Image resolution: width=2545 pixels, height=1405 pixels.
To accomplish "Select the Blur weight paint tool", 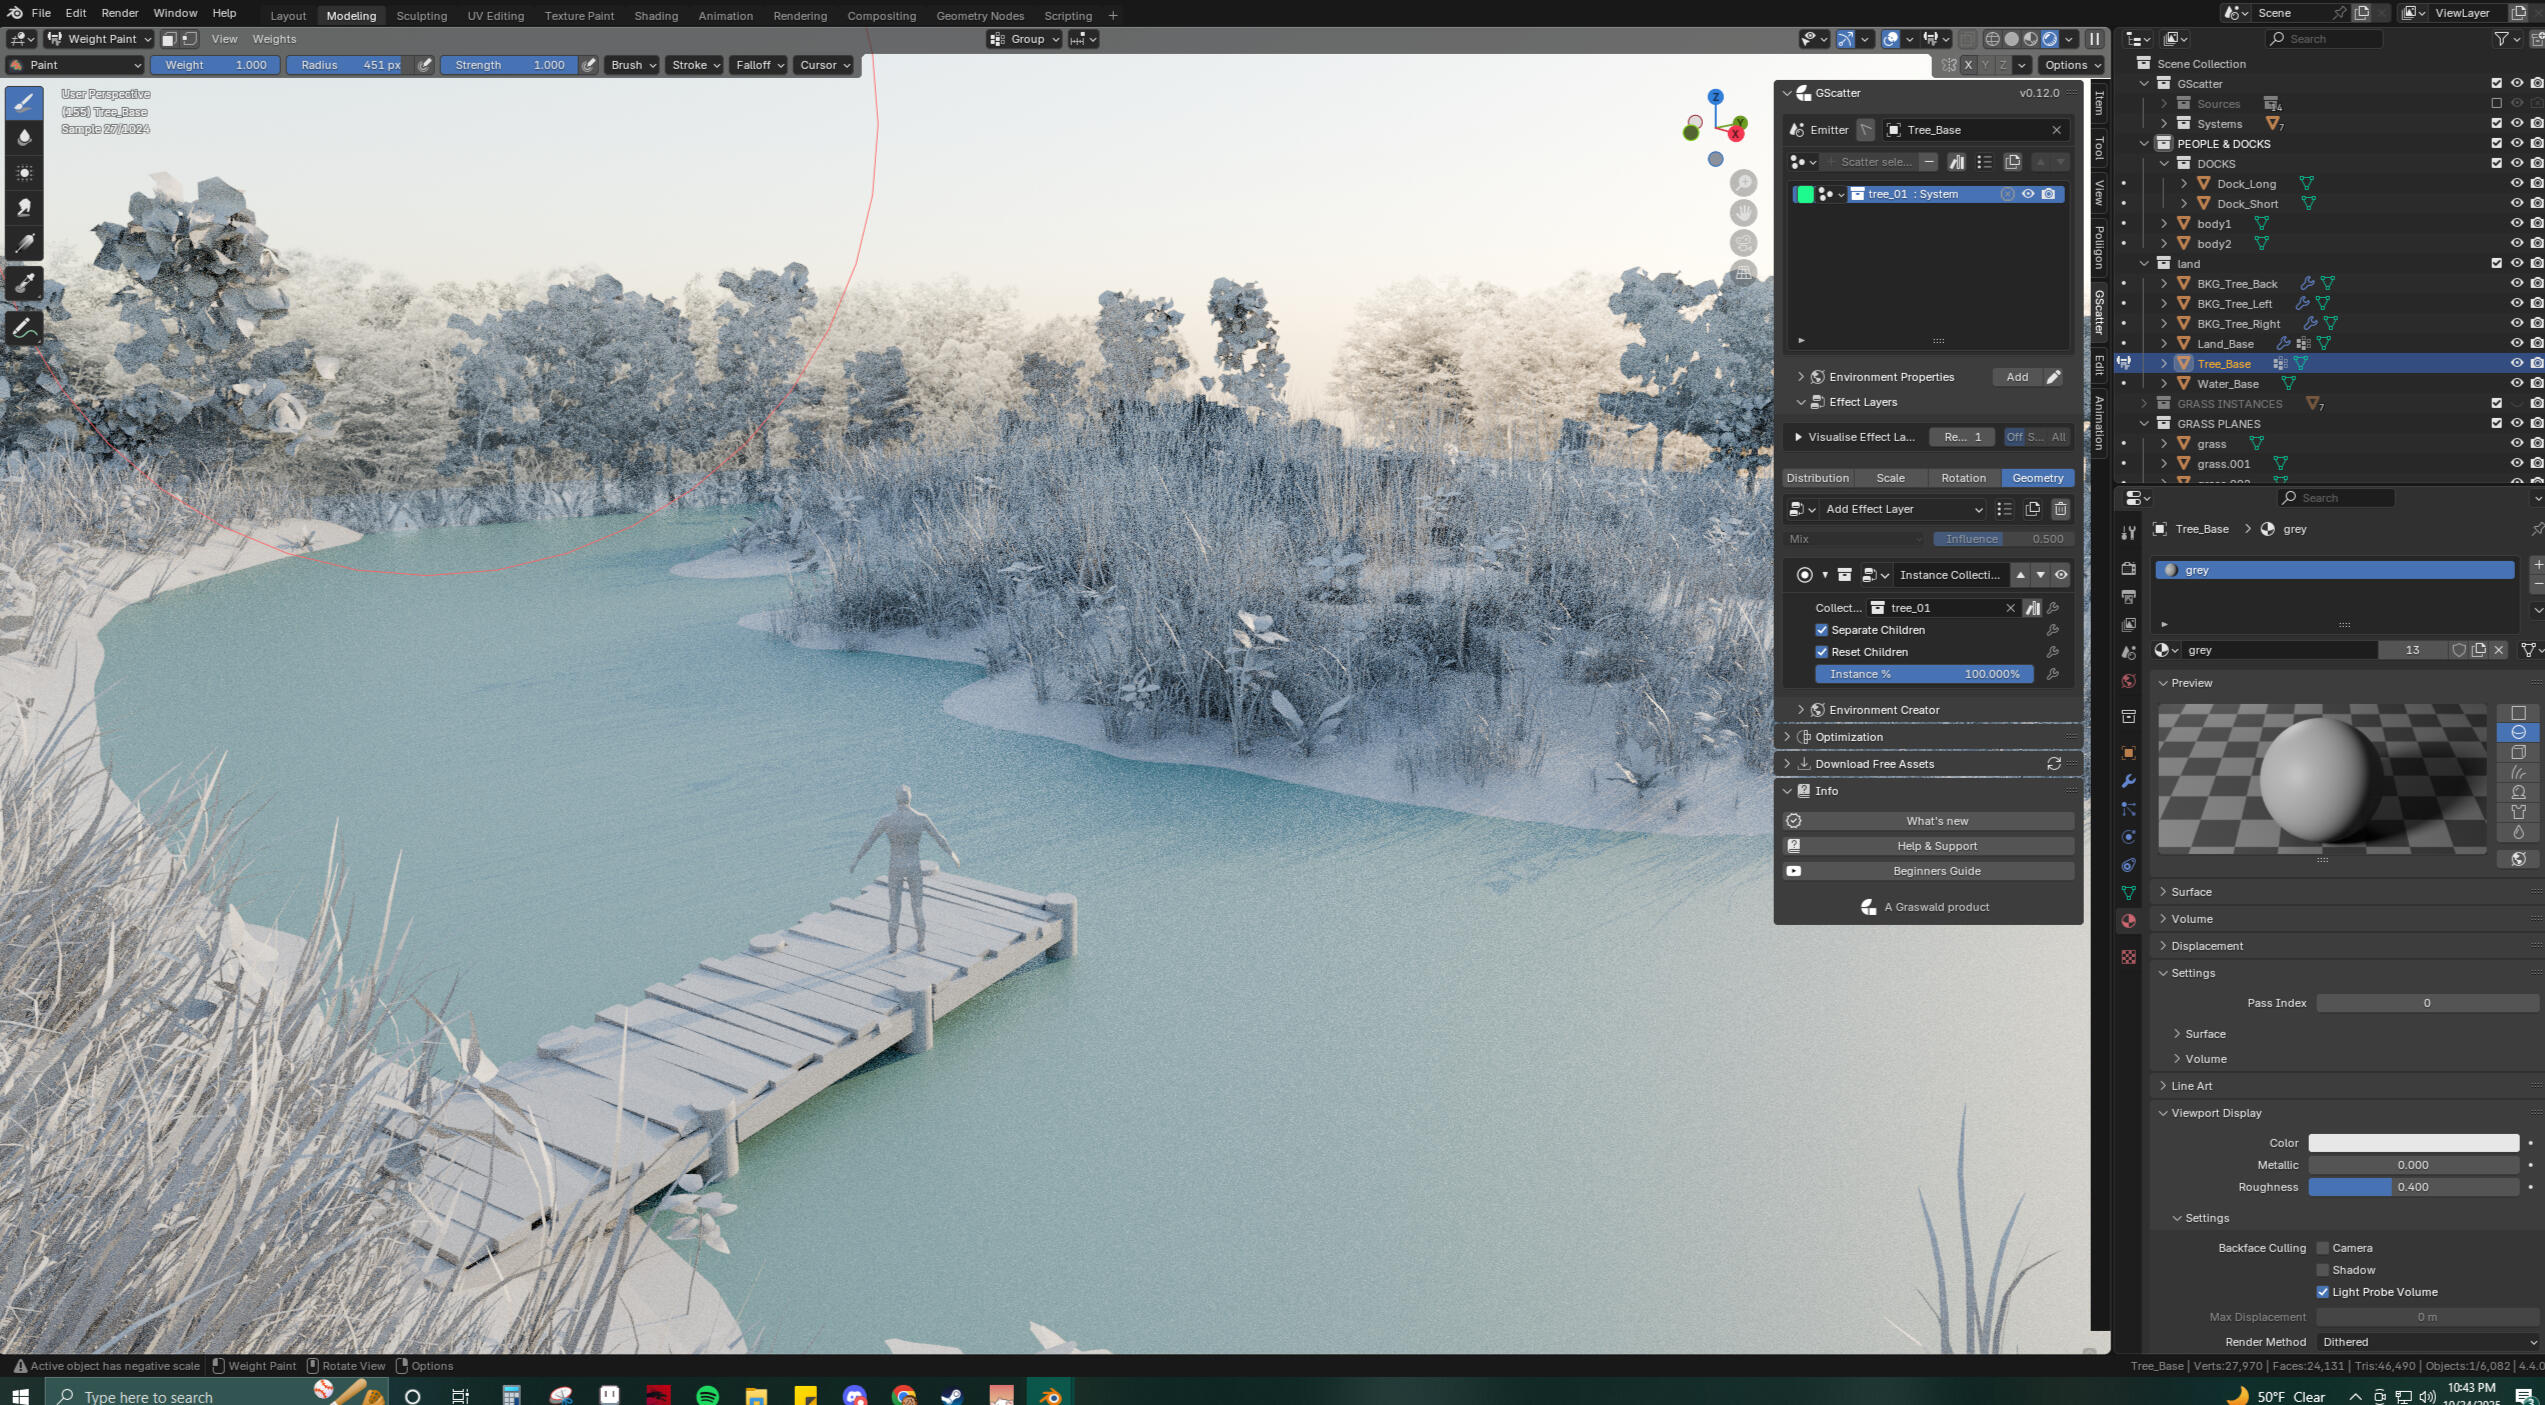I will 24,137.
